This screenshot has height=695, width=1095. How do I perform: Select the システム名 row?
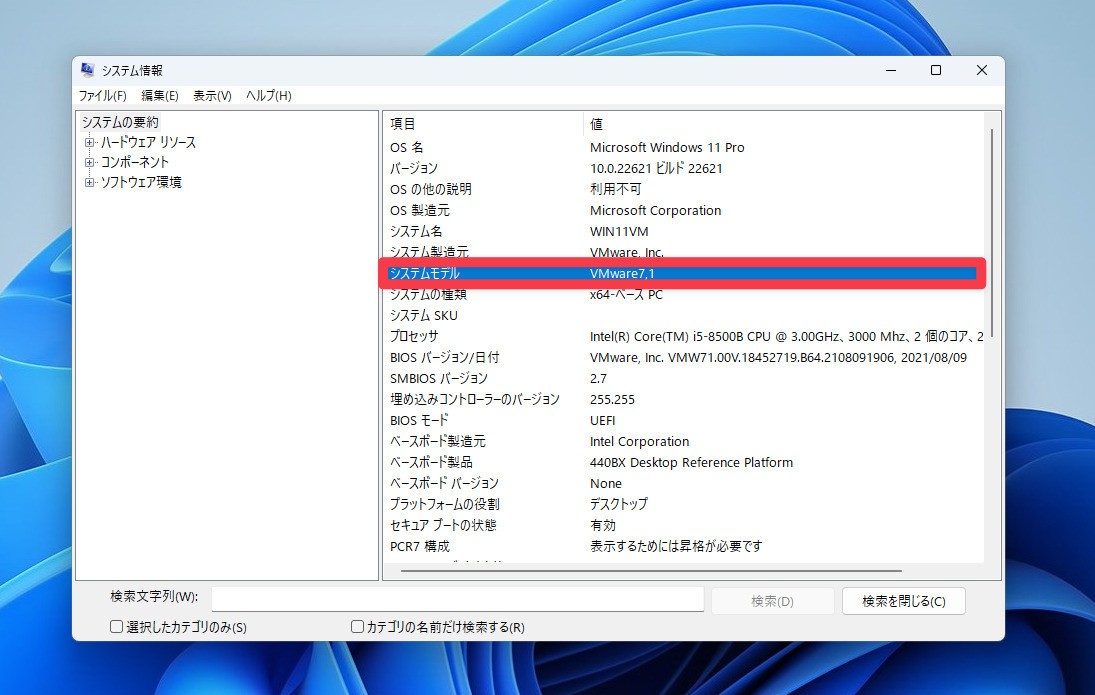click(x=684, y=231)
